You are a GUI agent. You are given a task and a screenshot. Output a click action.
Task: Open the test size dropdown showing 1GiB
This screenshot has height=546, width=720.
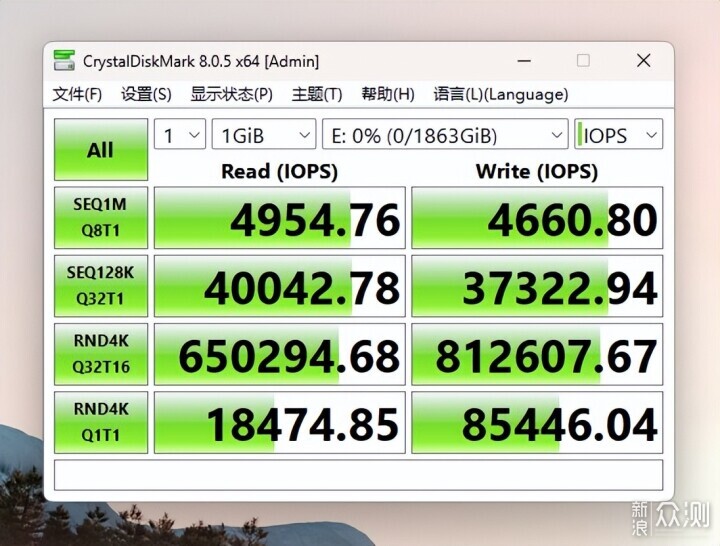tap(264, 134)
